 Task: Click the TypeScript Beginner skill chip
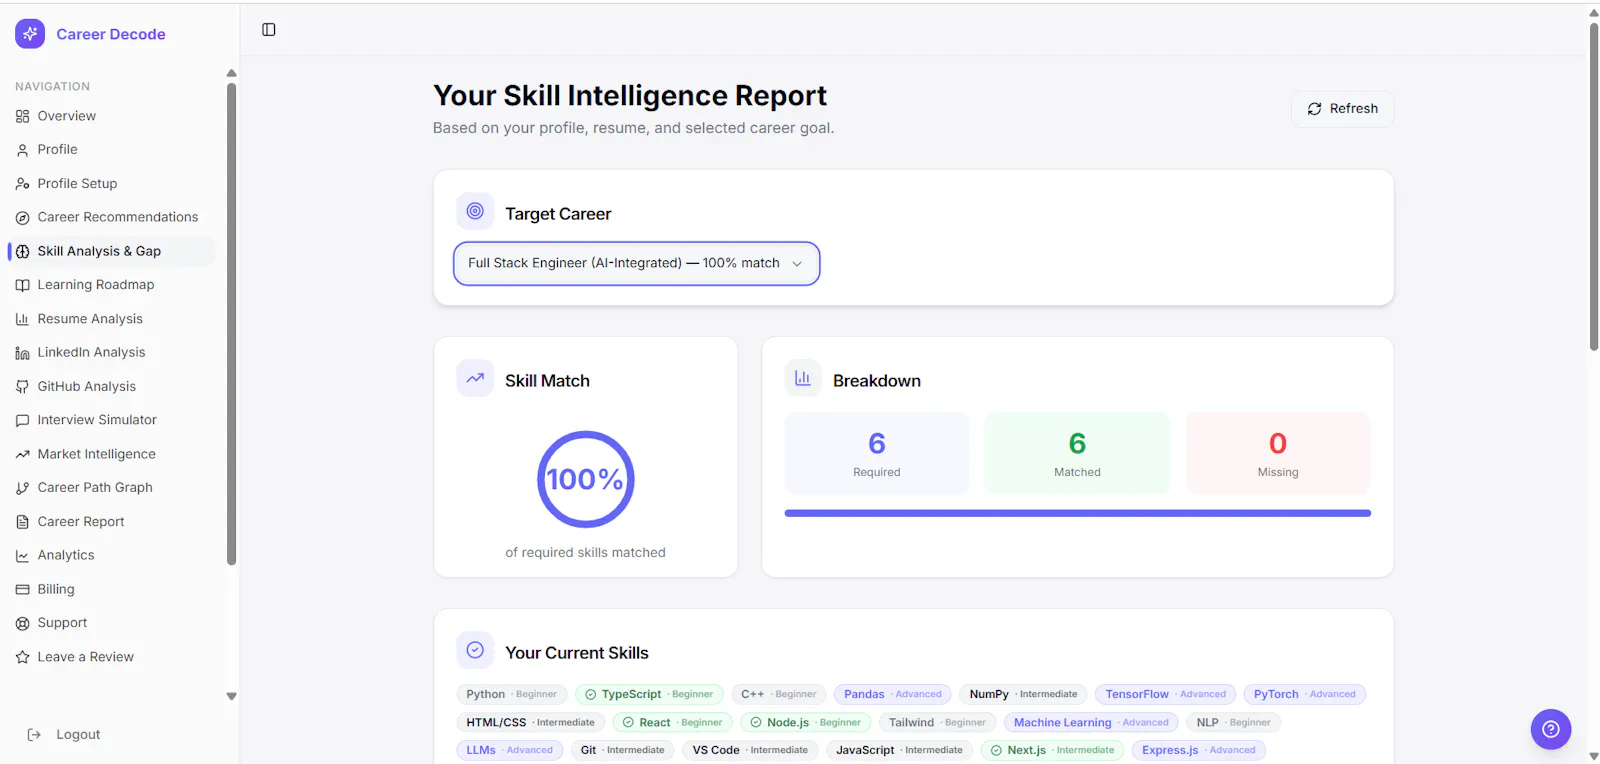pyautogui.click(x=649, y=694)
